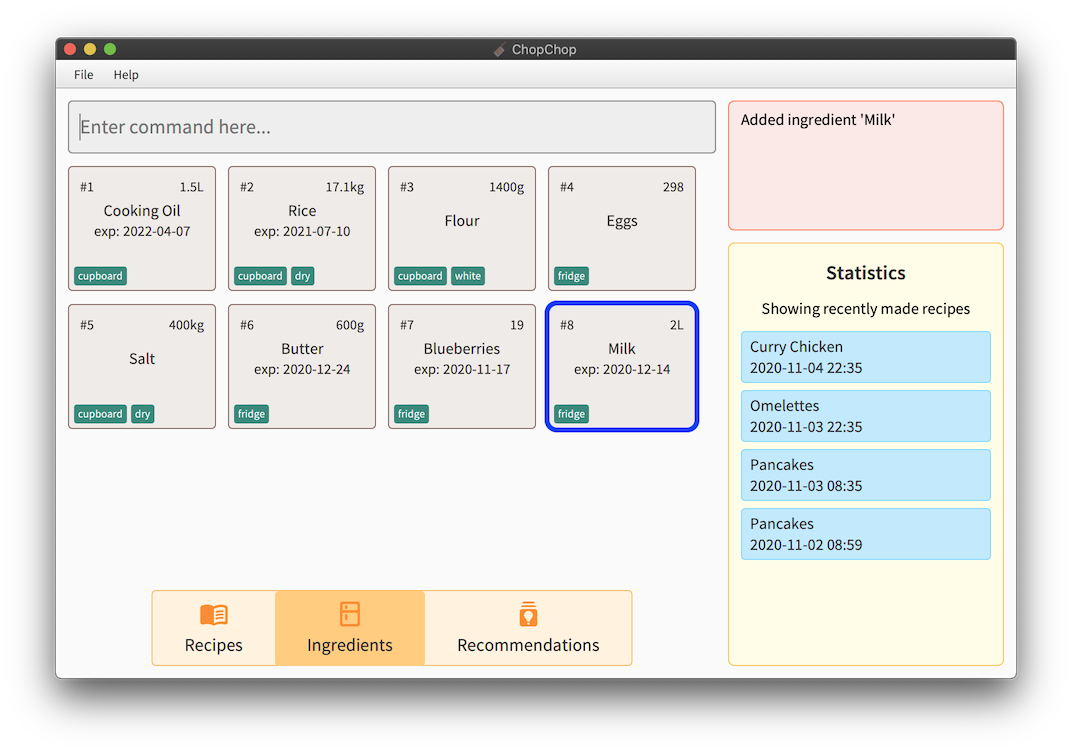
Task: Click the Statistics heading
Action: coord(866,273)
